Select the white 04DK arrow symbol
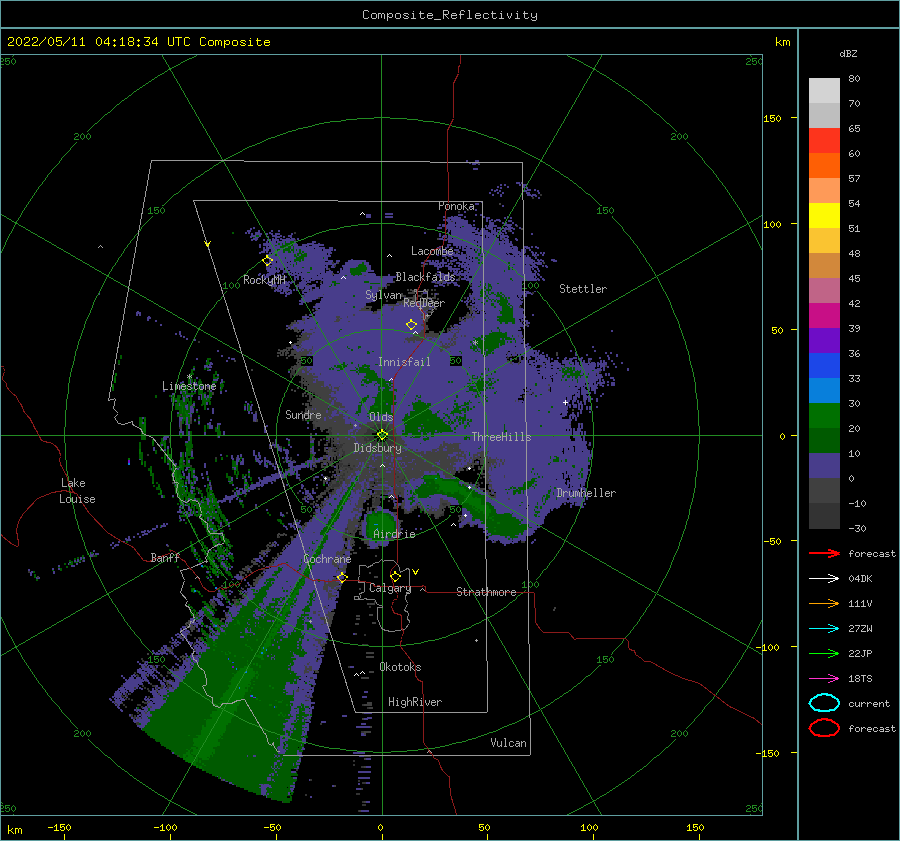The image size is (900, 841). coord(824,579)
